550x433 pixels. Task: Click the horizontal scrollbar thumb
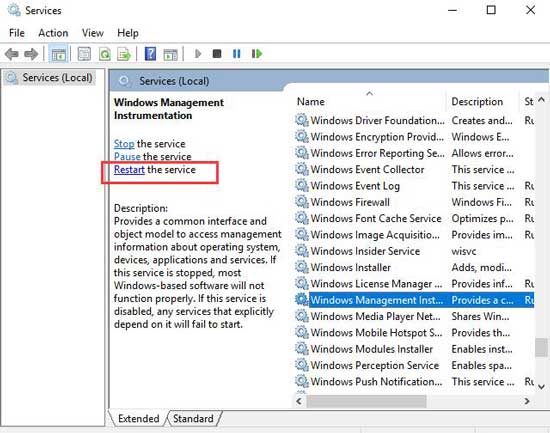pos(367,401)
